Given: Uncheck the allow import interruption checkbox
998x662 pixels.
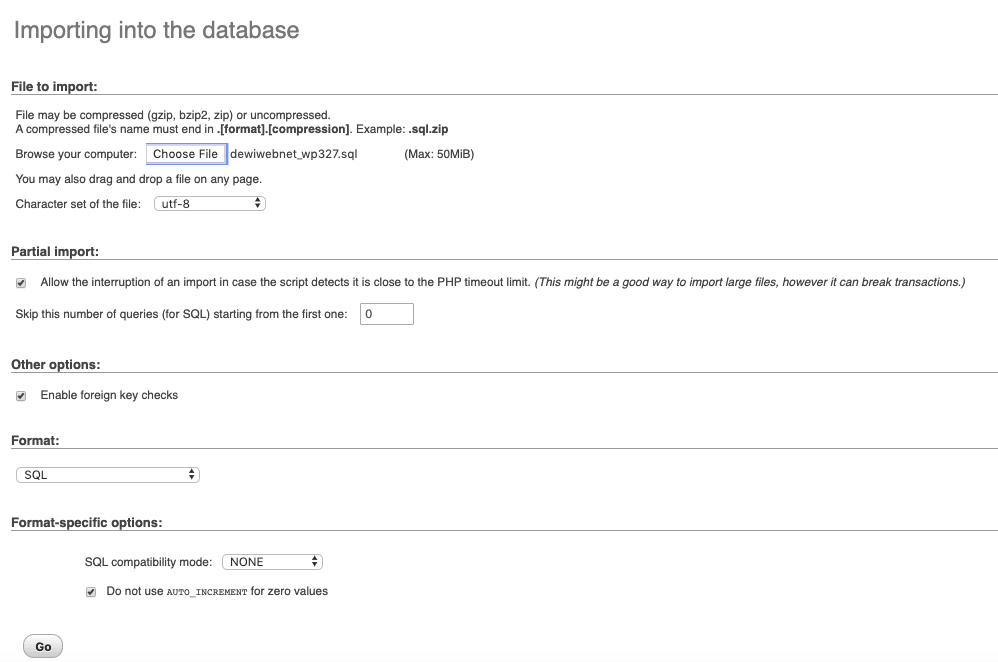Looking at the screenshot, I should click(x=21, y=283).
